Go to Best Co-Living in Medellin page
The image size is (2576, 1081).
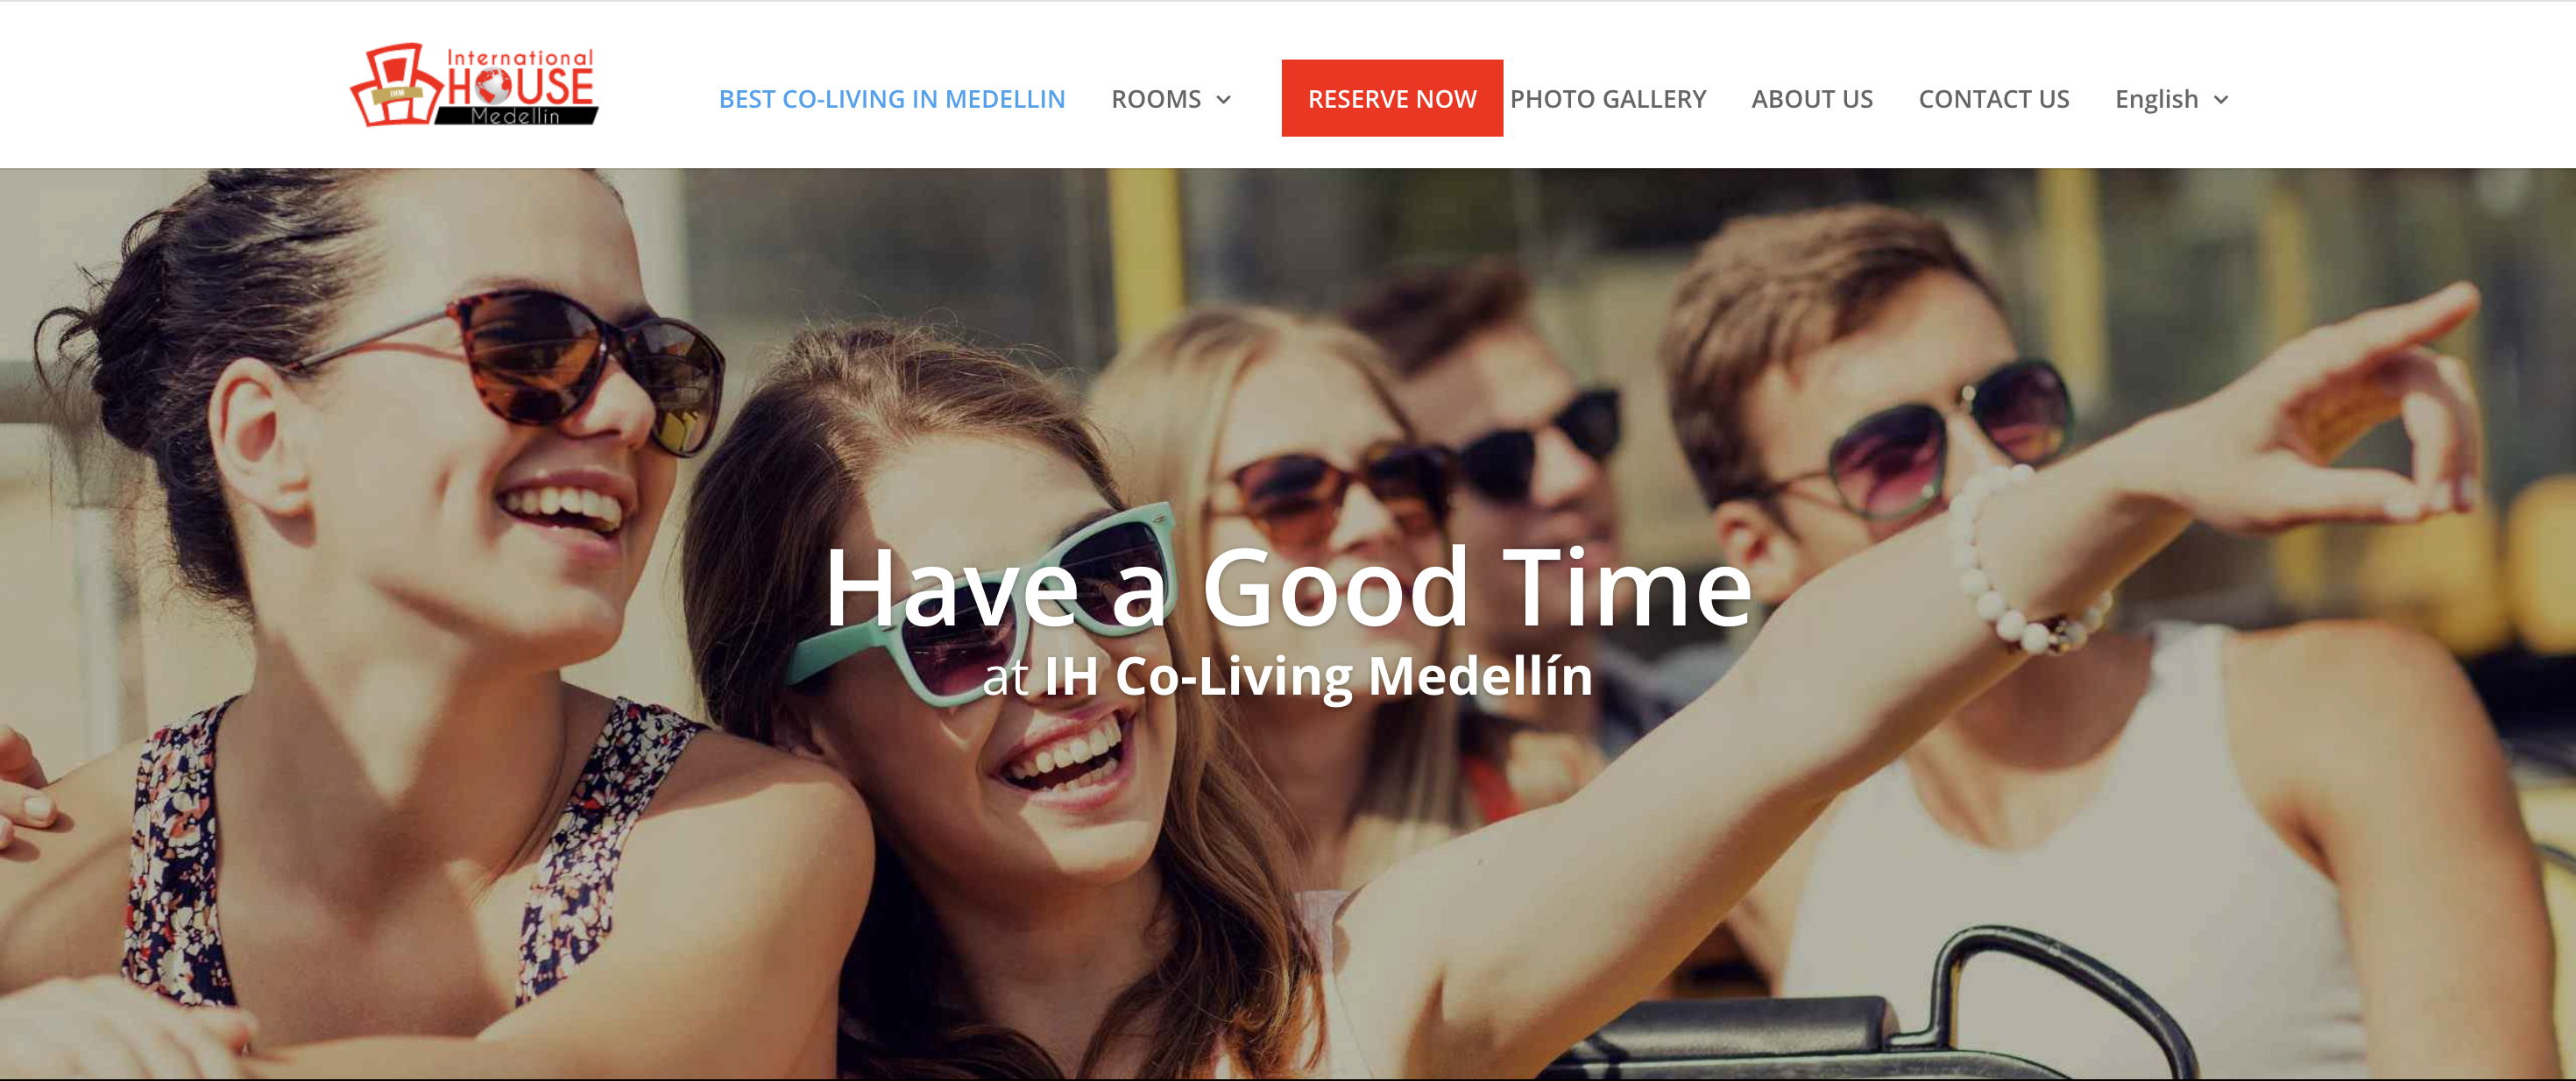click(x=892, y=99)
